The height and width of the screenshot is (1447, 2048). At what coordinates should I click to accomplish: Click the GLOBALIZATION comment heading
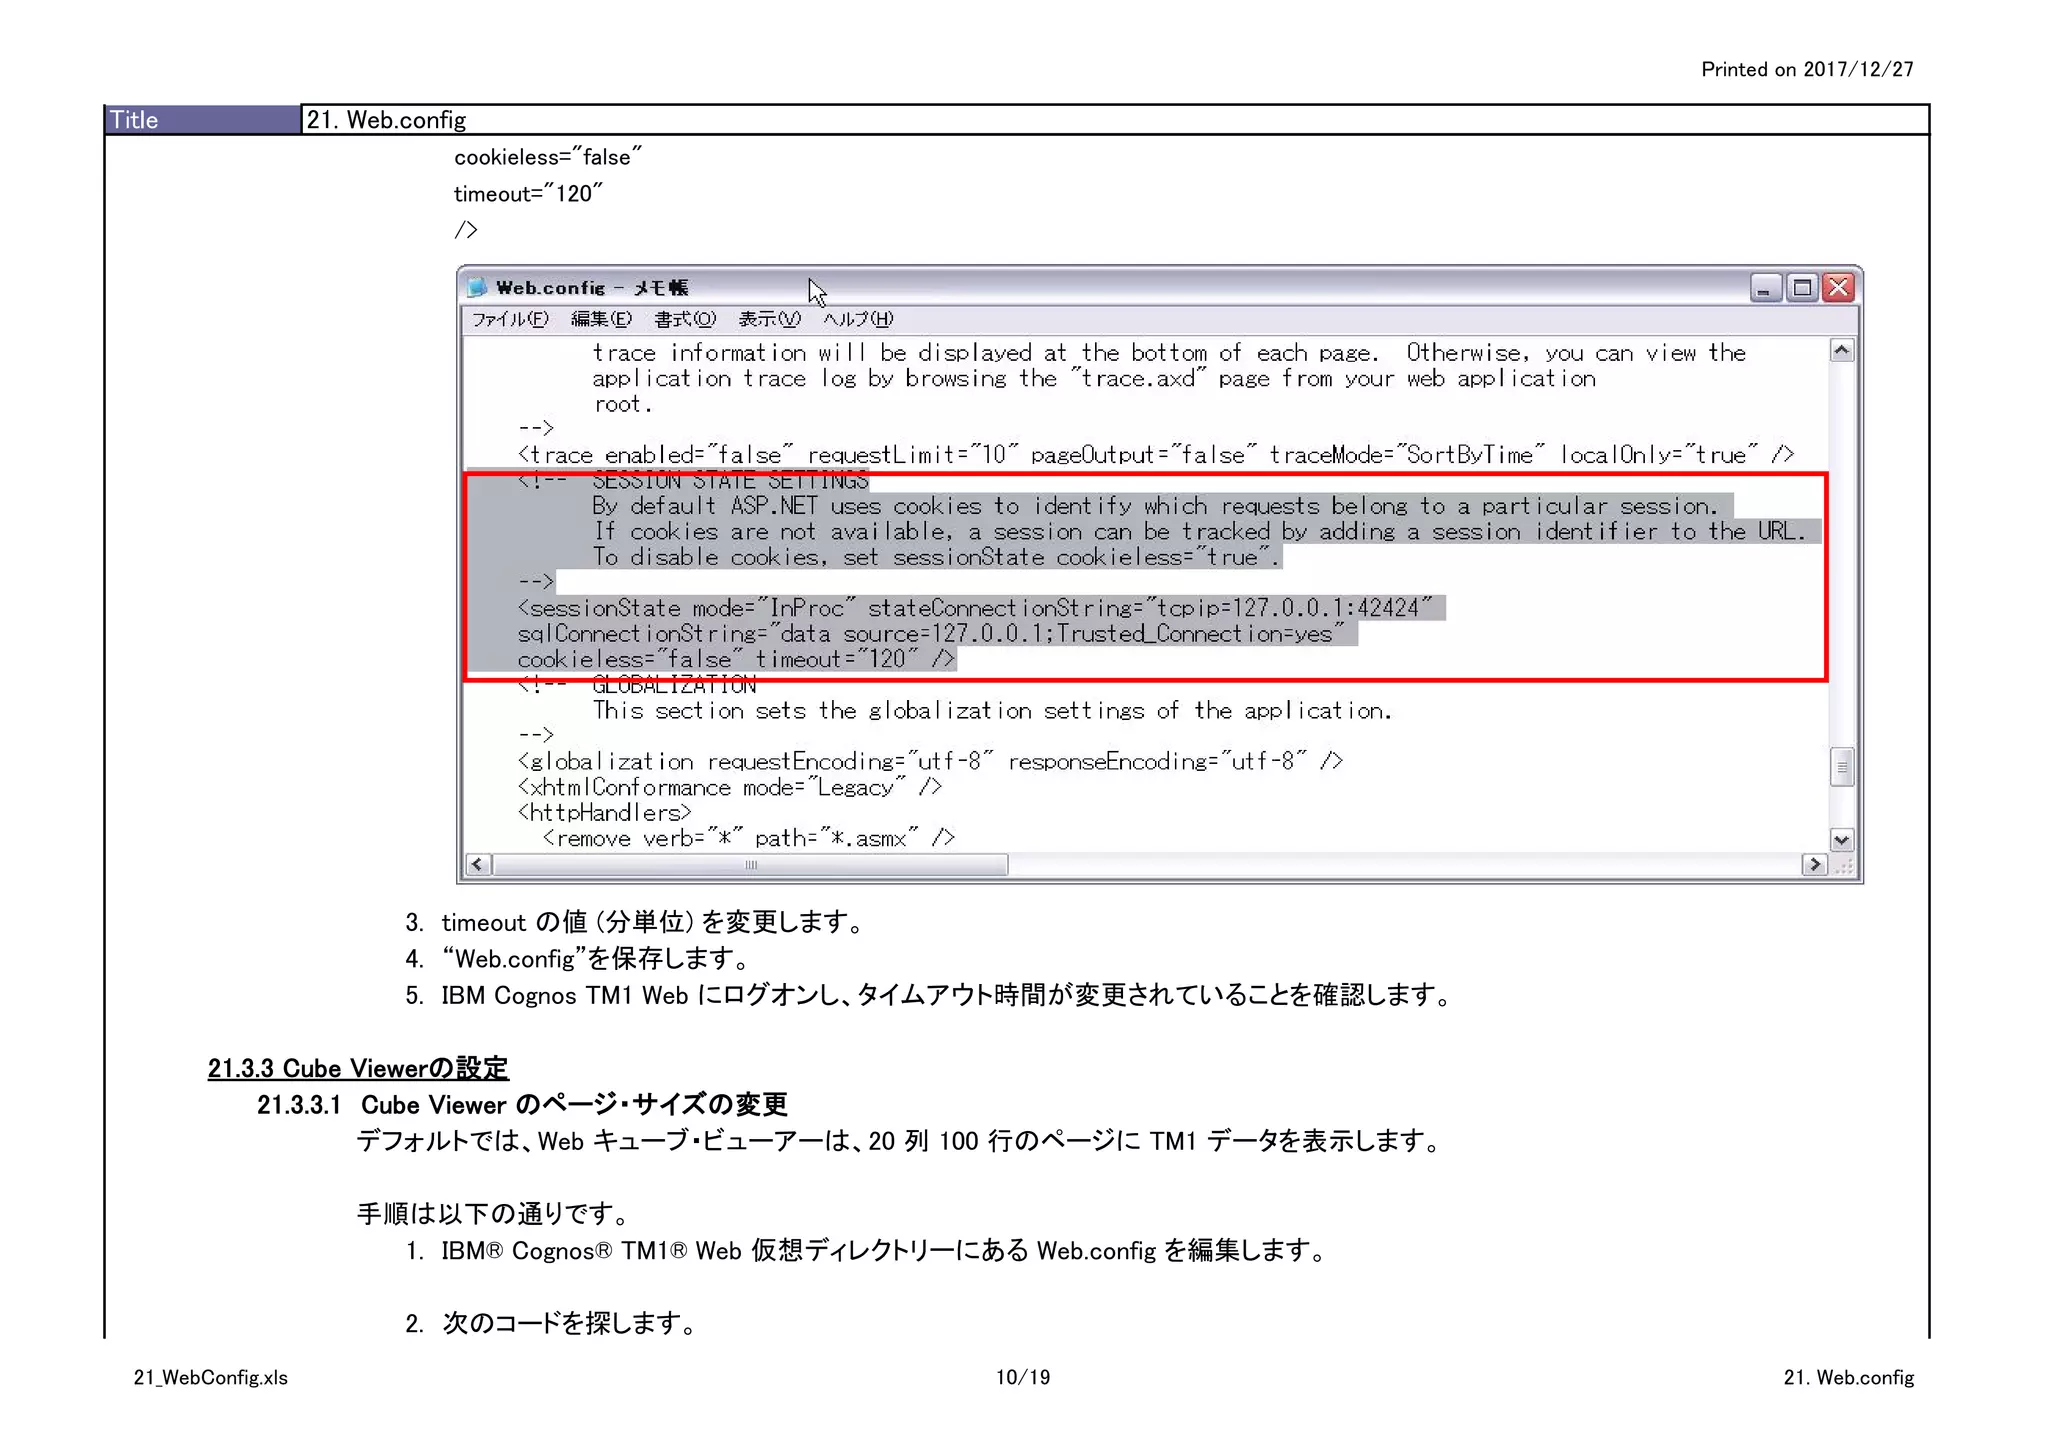(x=637, y=685)
